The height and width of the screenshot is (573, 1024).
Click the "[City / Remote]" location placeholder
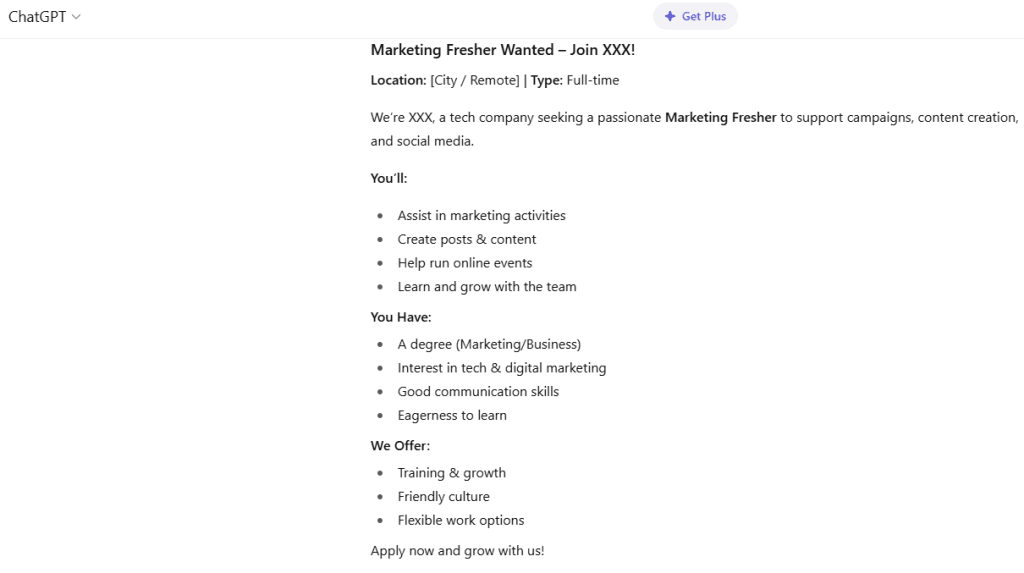pos(475,80)
